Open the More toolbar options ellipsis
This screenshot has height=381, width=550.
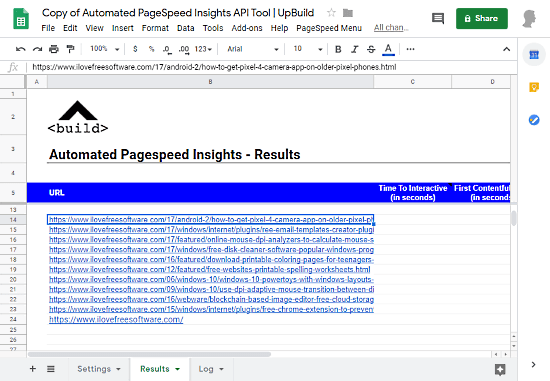pyautogui.click(x=410, y=49)
